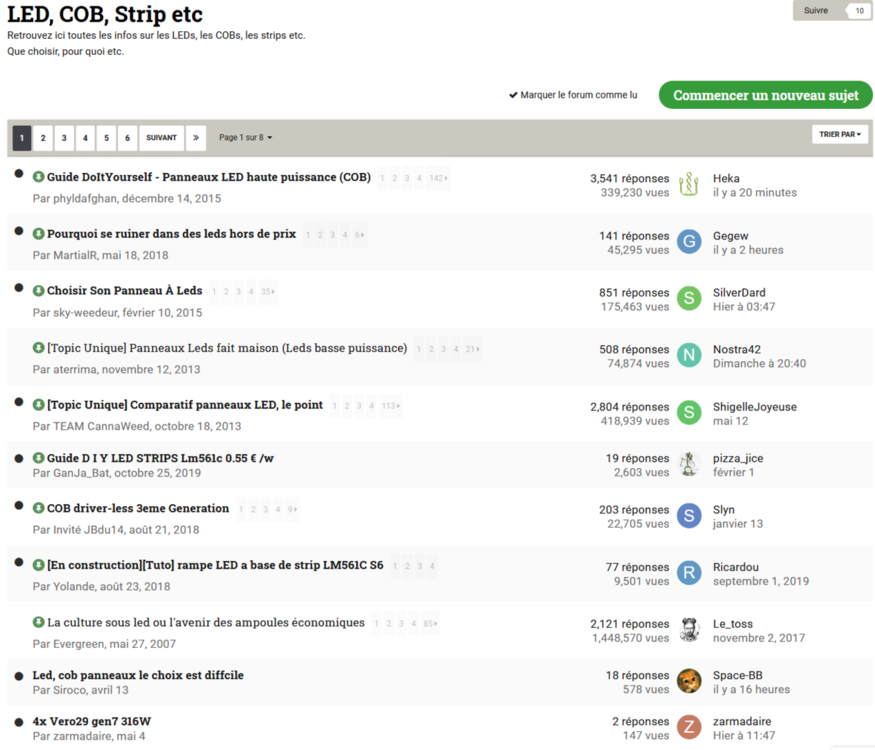Go to forum page 2
Screen dimensions: 875x750
coord(43,138)
